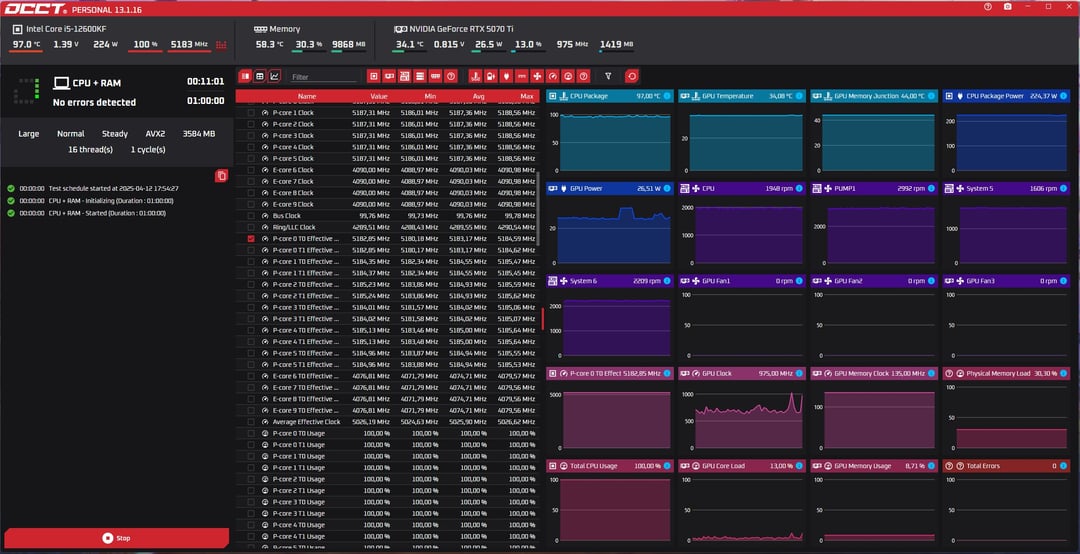Click the power plug sensor filter icon

click(506, 76)
